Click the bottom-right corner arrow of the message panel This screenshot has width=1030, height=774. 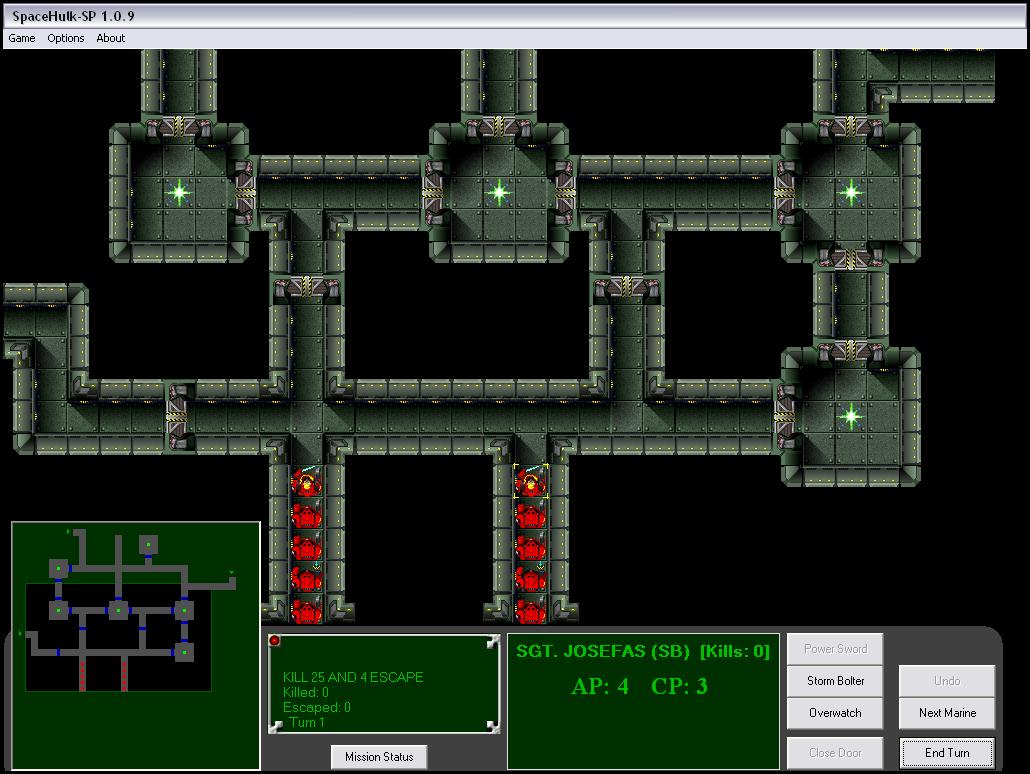[493, 726]
